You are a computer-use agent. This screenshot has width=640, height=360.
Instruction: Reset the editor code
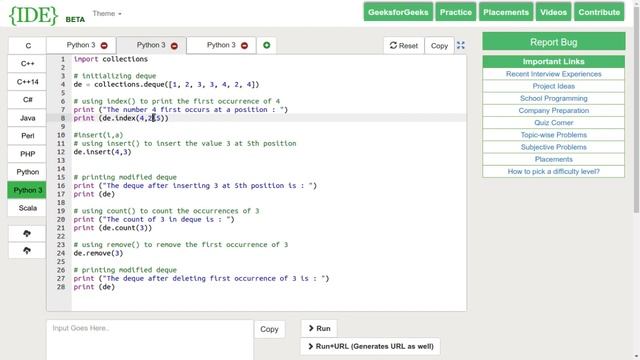point(404,45)
